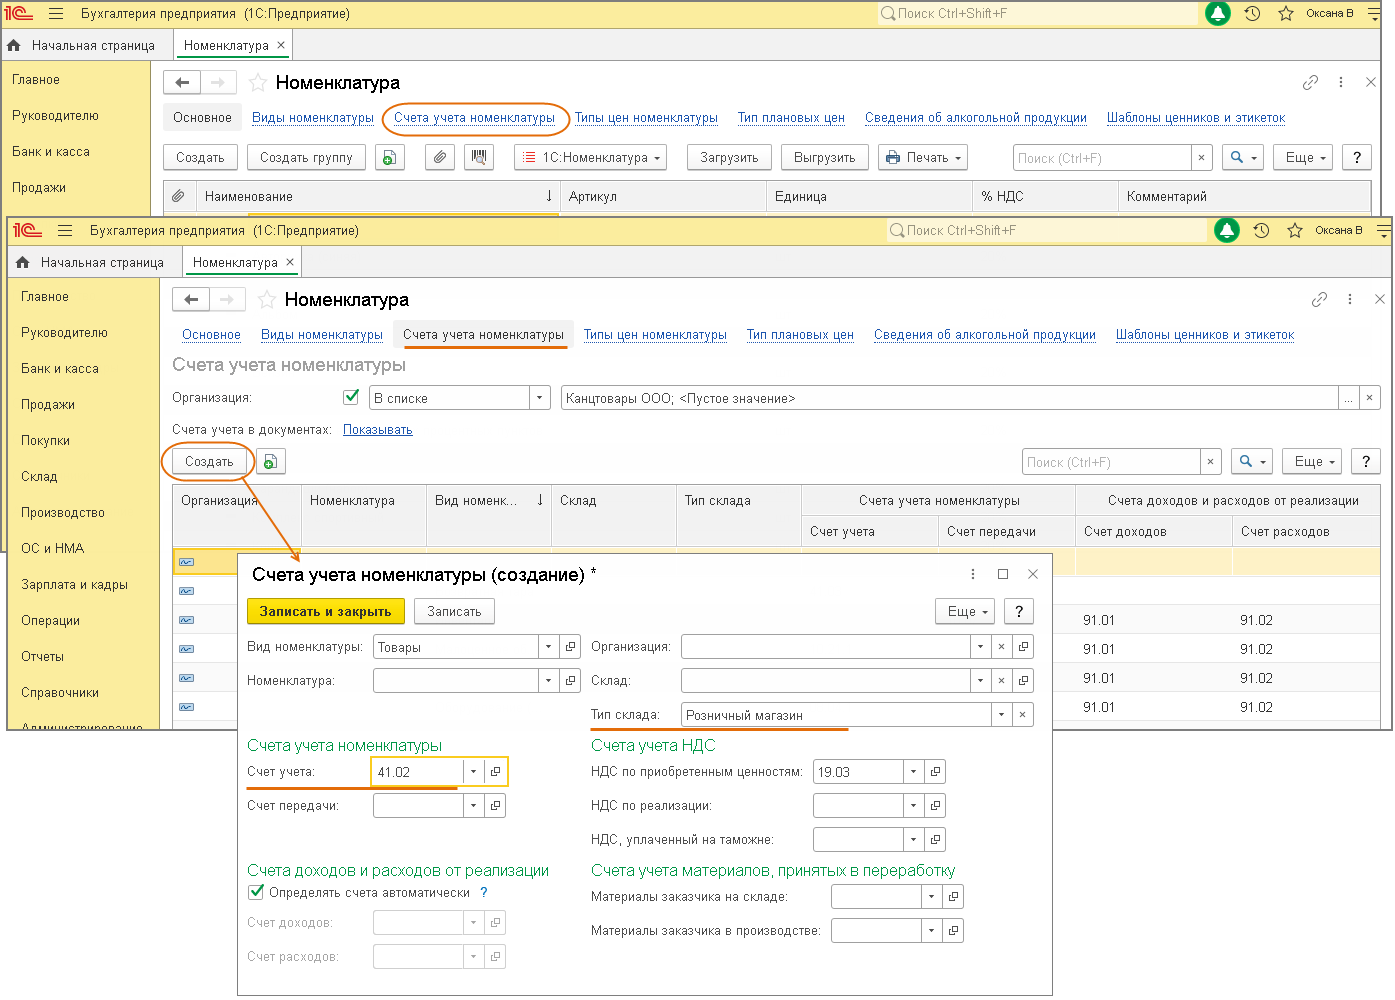Open more options dots in dialog title
The height and width of the screenshot is (1000, 1395).
point(973,574)
